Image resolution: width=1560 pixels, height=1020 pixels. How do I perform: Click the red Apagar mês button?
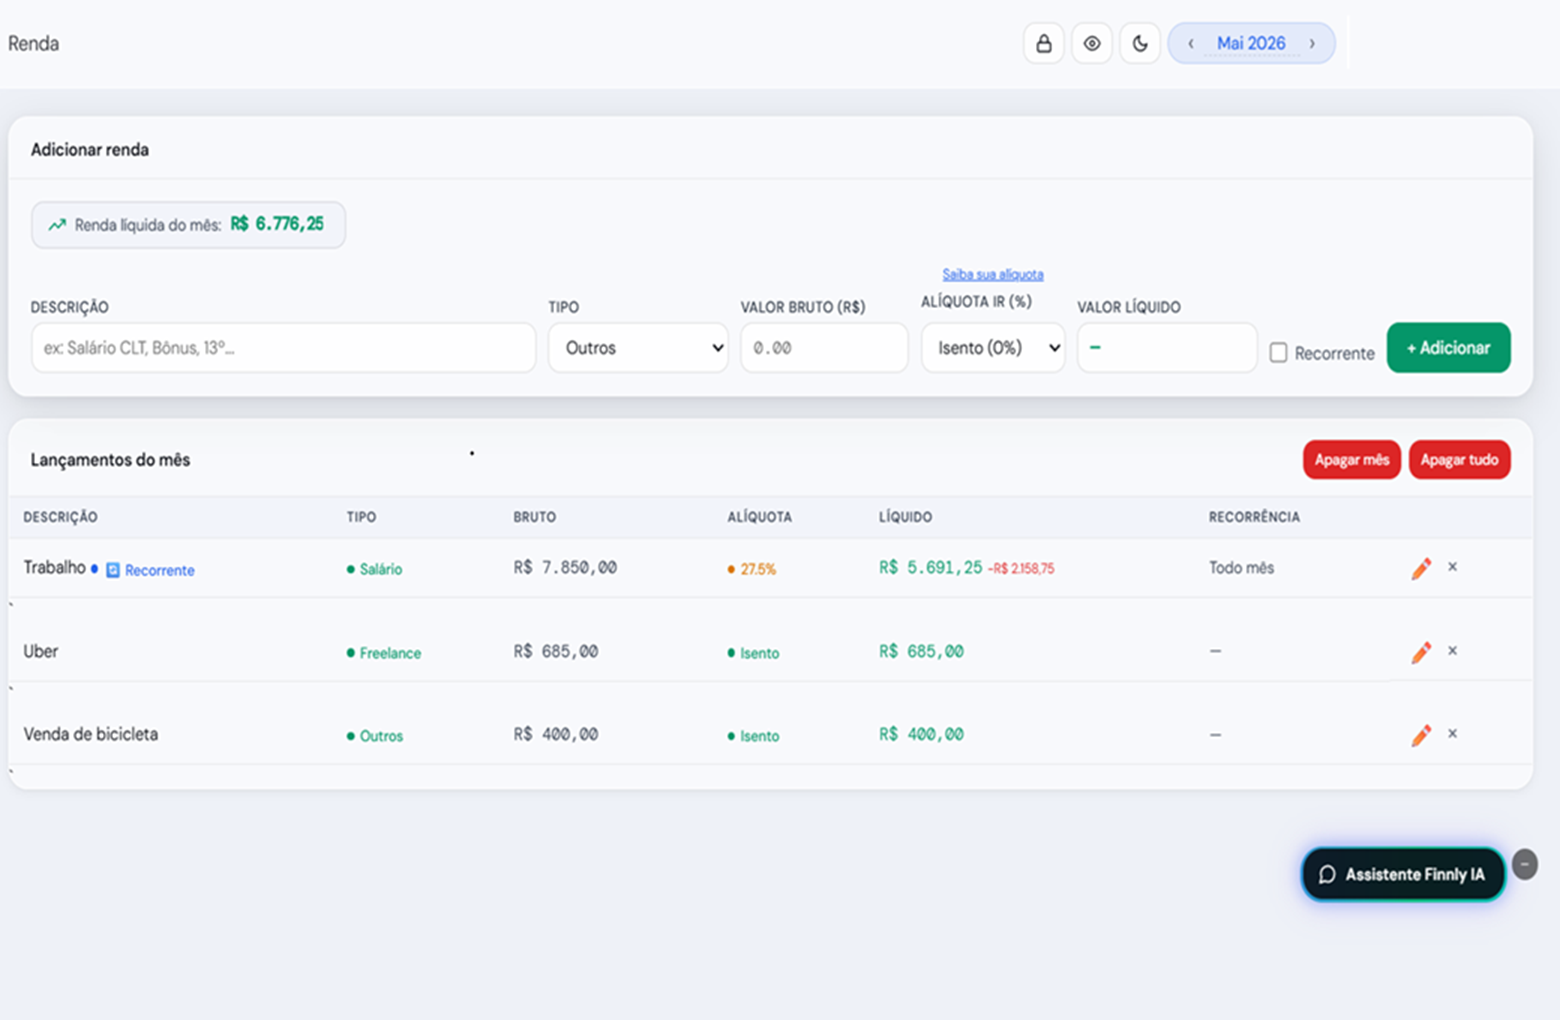[x=1351, y=460]
